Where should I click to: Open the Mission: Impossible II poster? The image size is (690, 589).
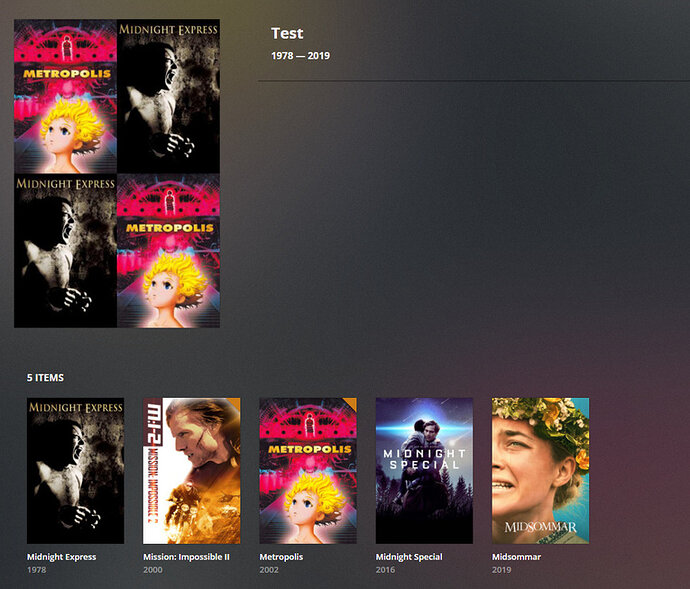point(191,471)
